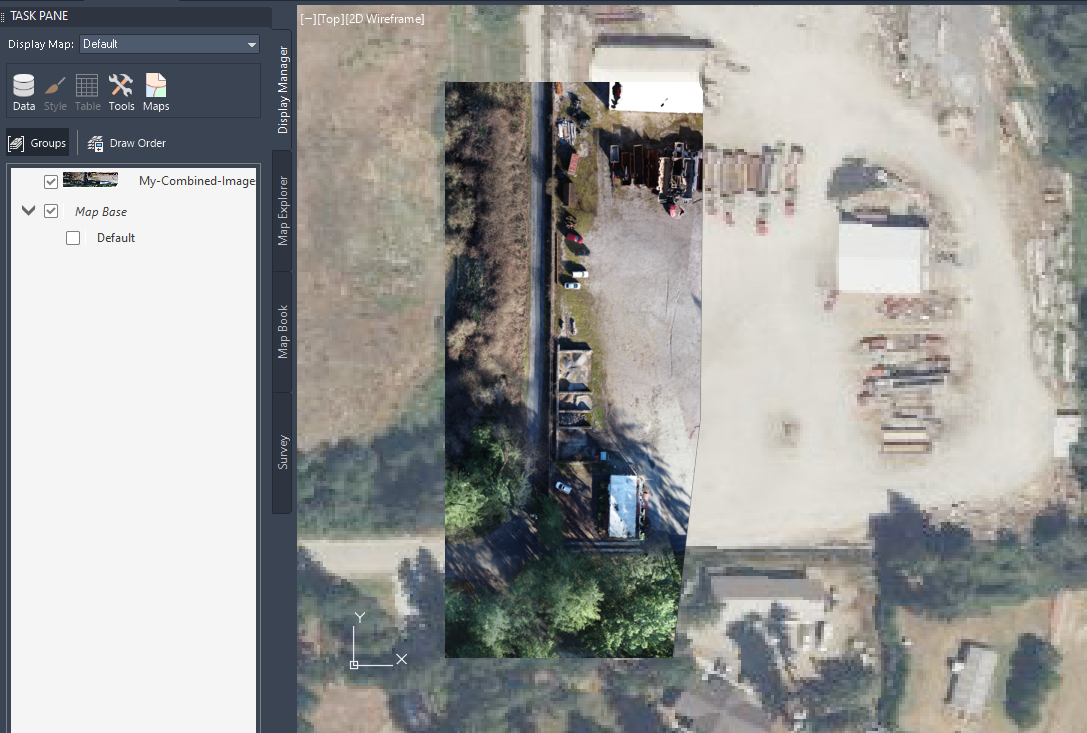Collapse the Map Base tree node

coord(27,211)
